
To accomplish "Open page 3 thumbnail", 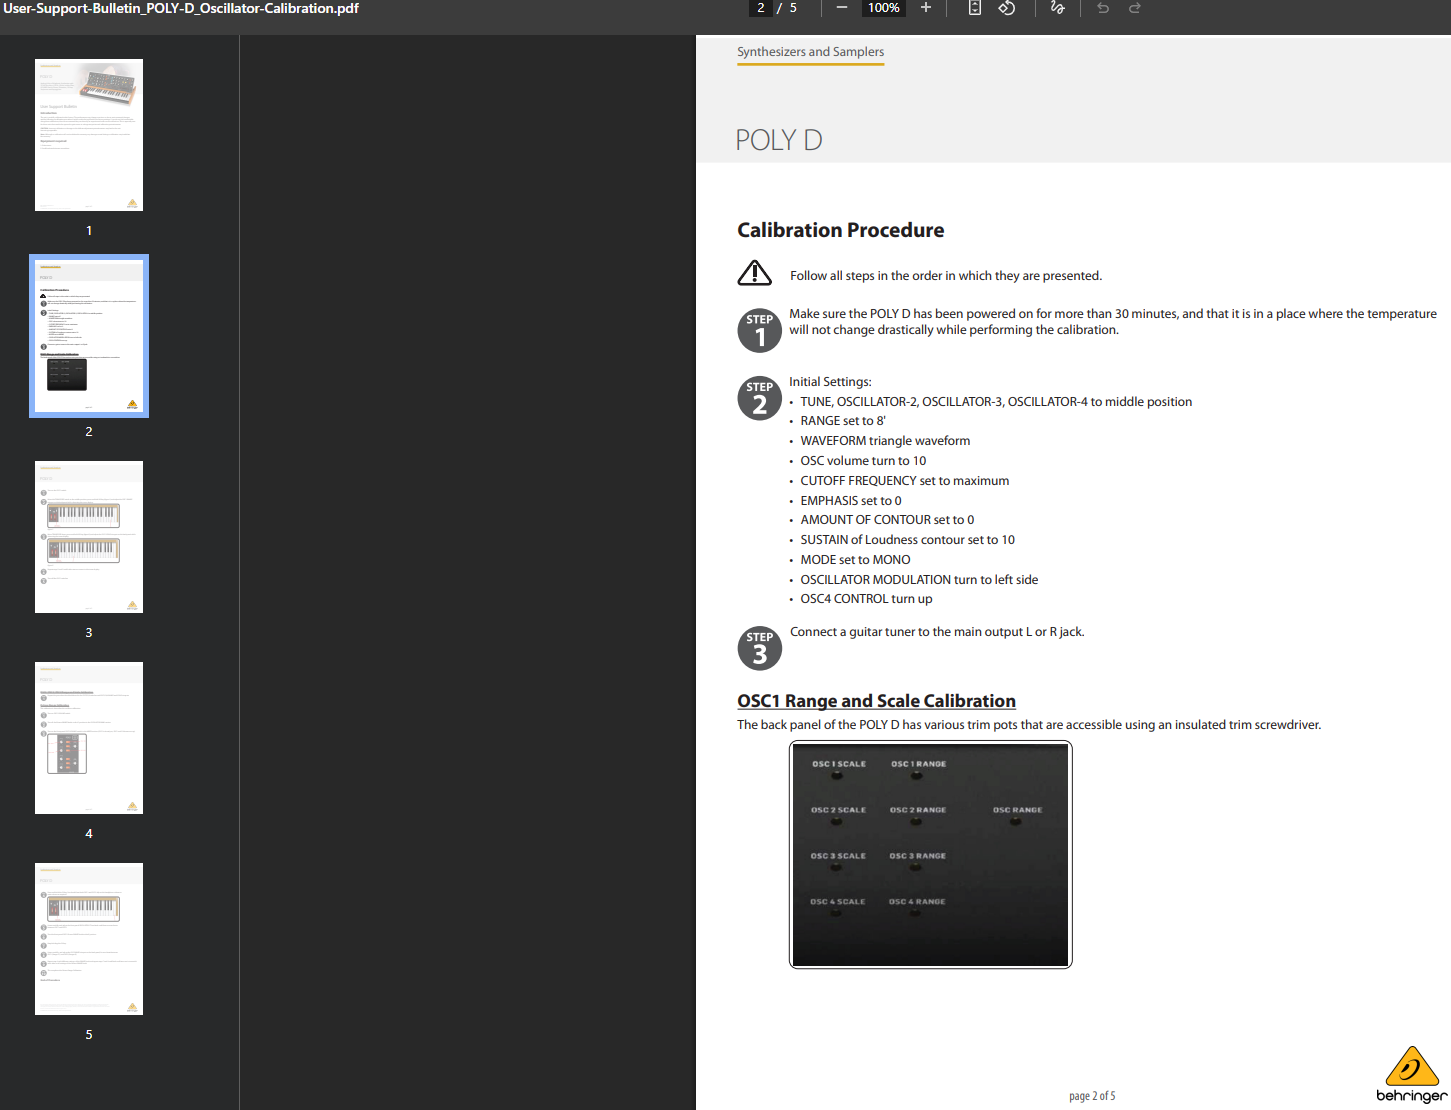I will tap(89, 537).
